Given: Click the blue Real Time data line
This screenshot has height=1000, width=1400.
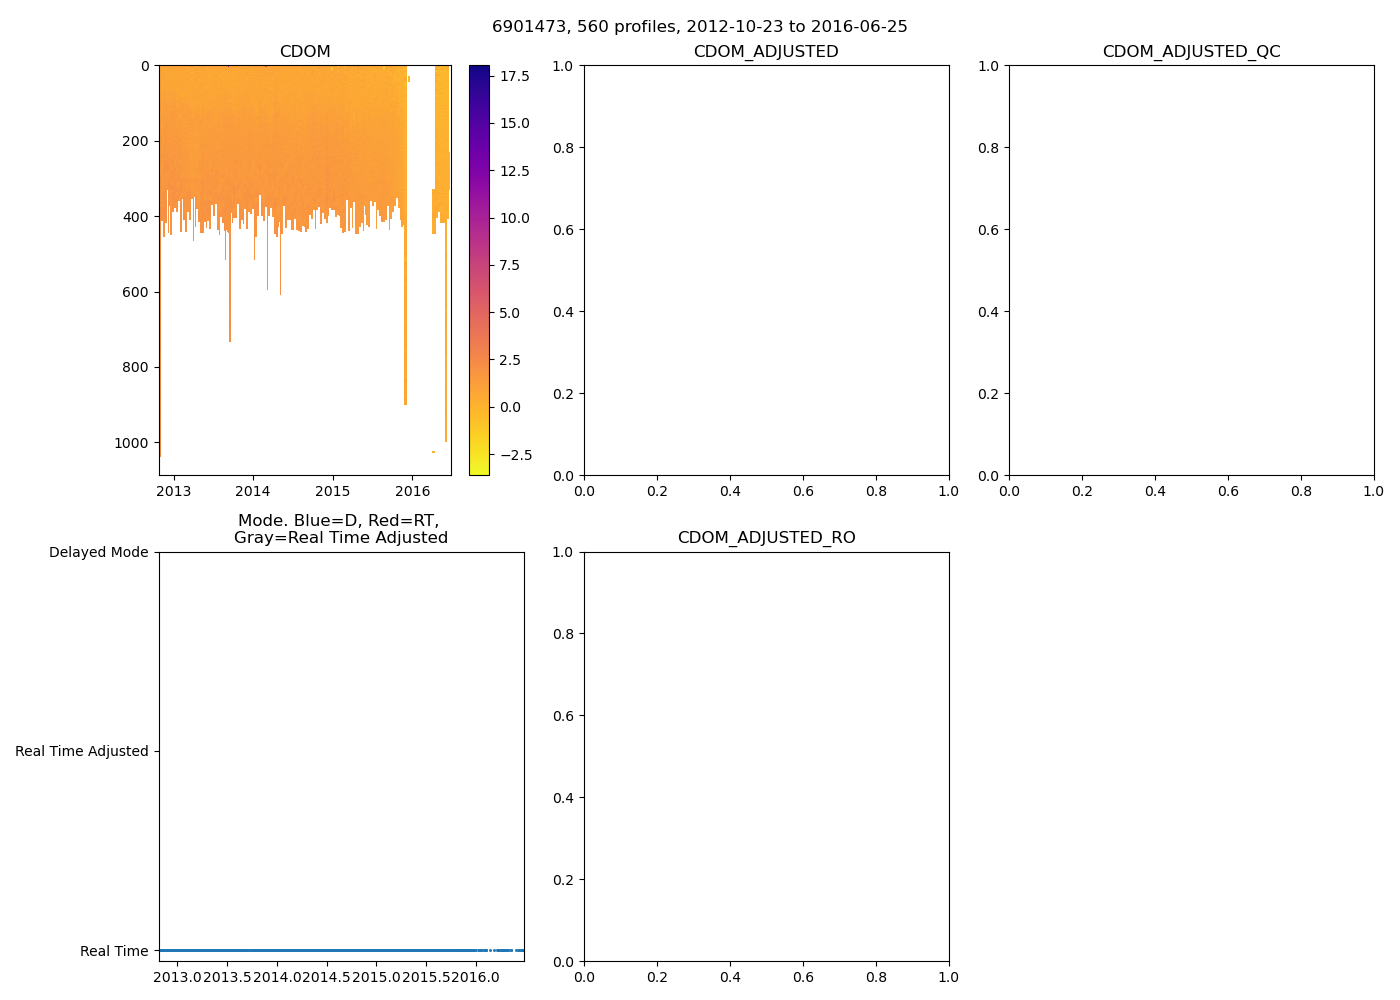Looking at the screenshot, I should tap(320, 950).
